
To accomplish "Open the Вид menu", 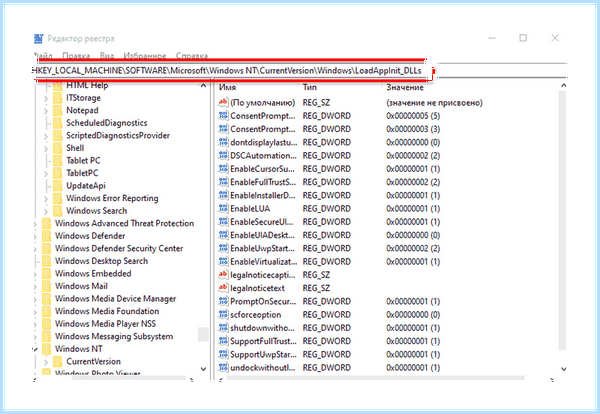I will tap(107, 56).
